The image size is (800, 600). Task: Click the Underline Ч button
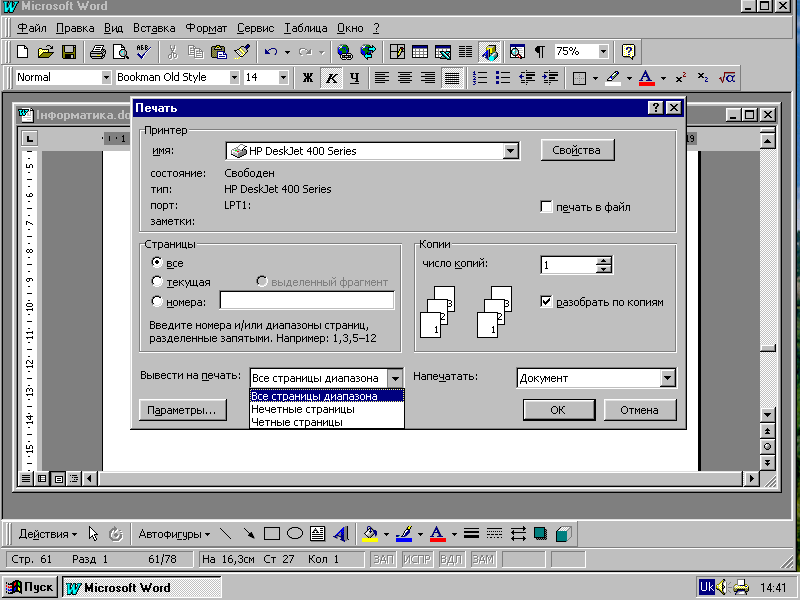[355, 78]
